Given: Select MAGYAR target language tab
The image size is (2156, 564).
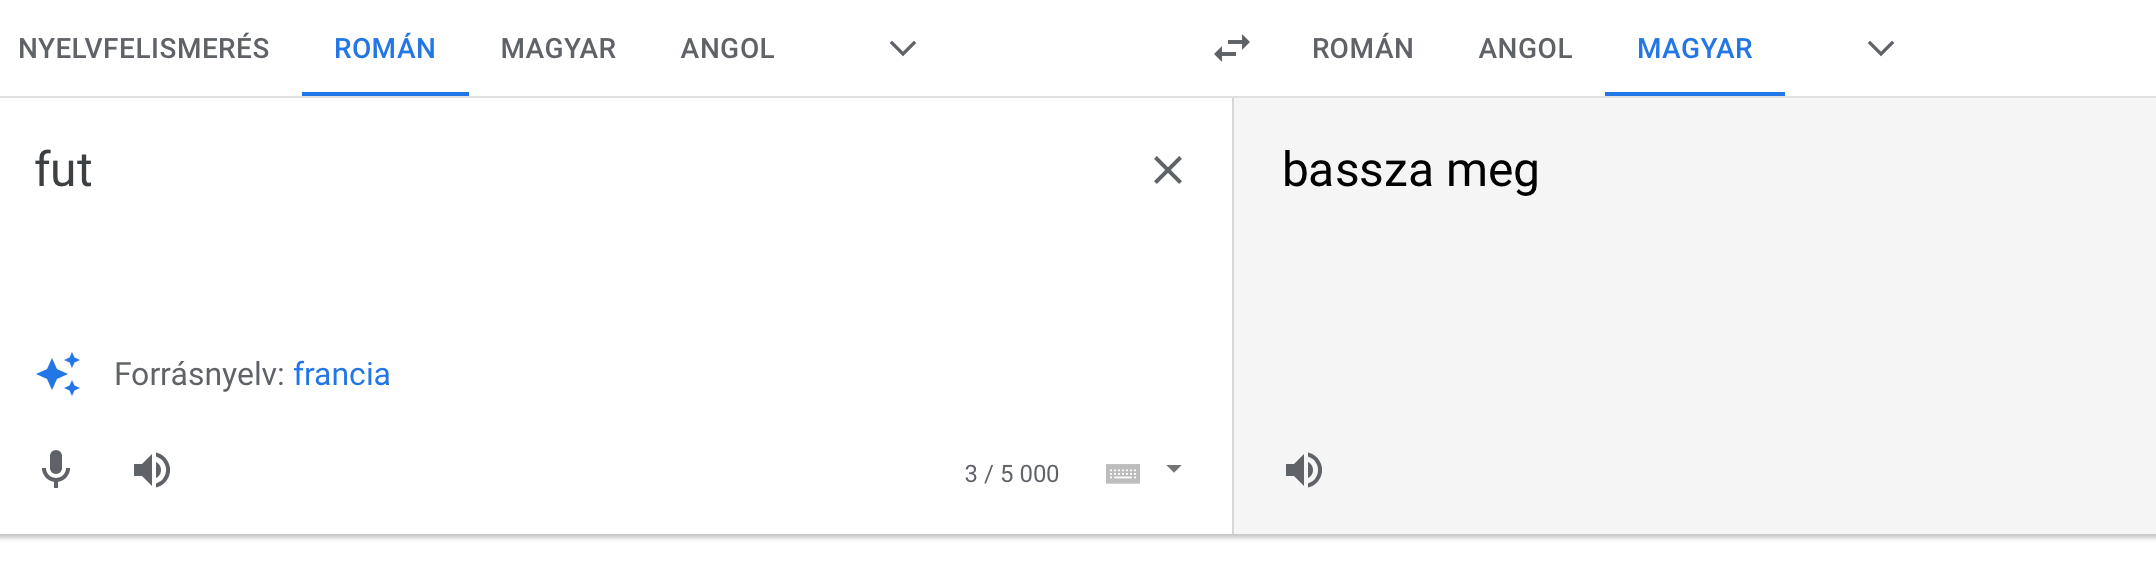Looking at the screenshot, I should [x=1694, y=48].
